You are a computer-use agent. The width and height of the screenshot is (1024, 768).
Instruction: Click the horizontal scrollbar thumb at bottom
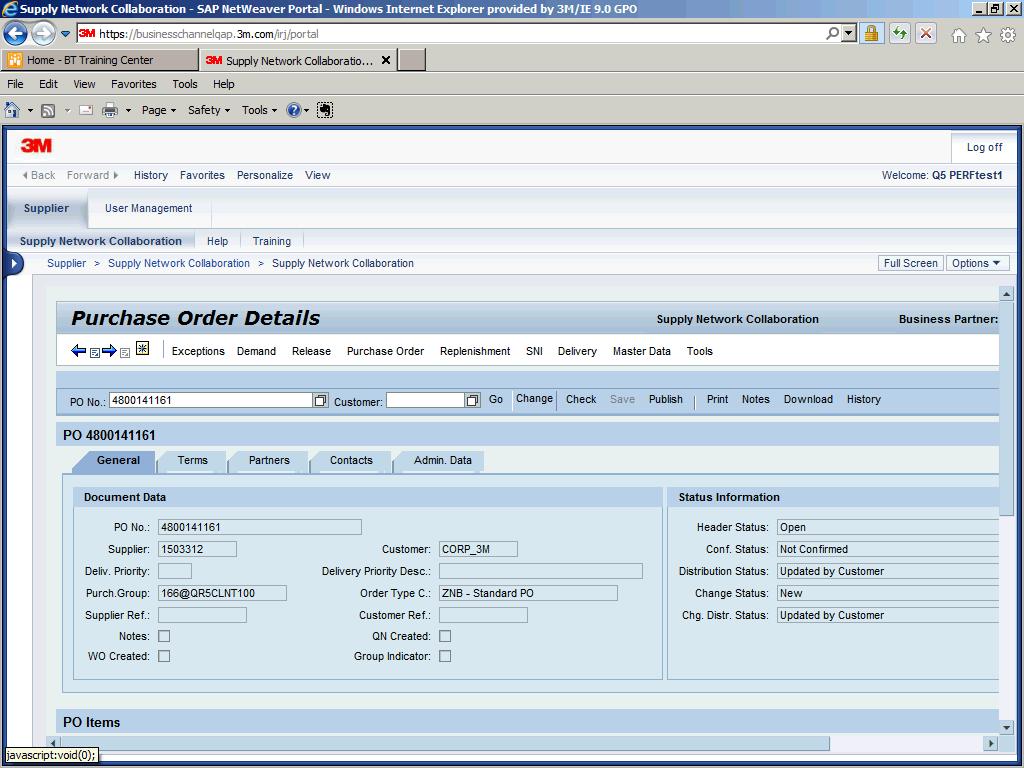[x=445, y=743]
